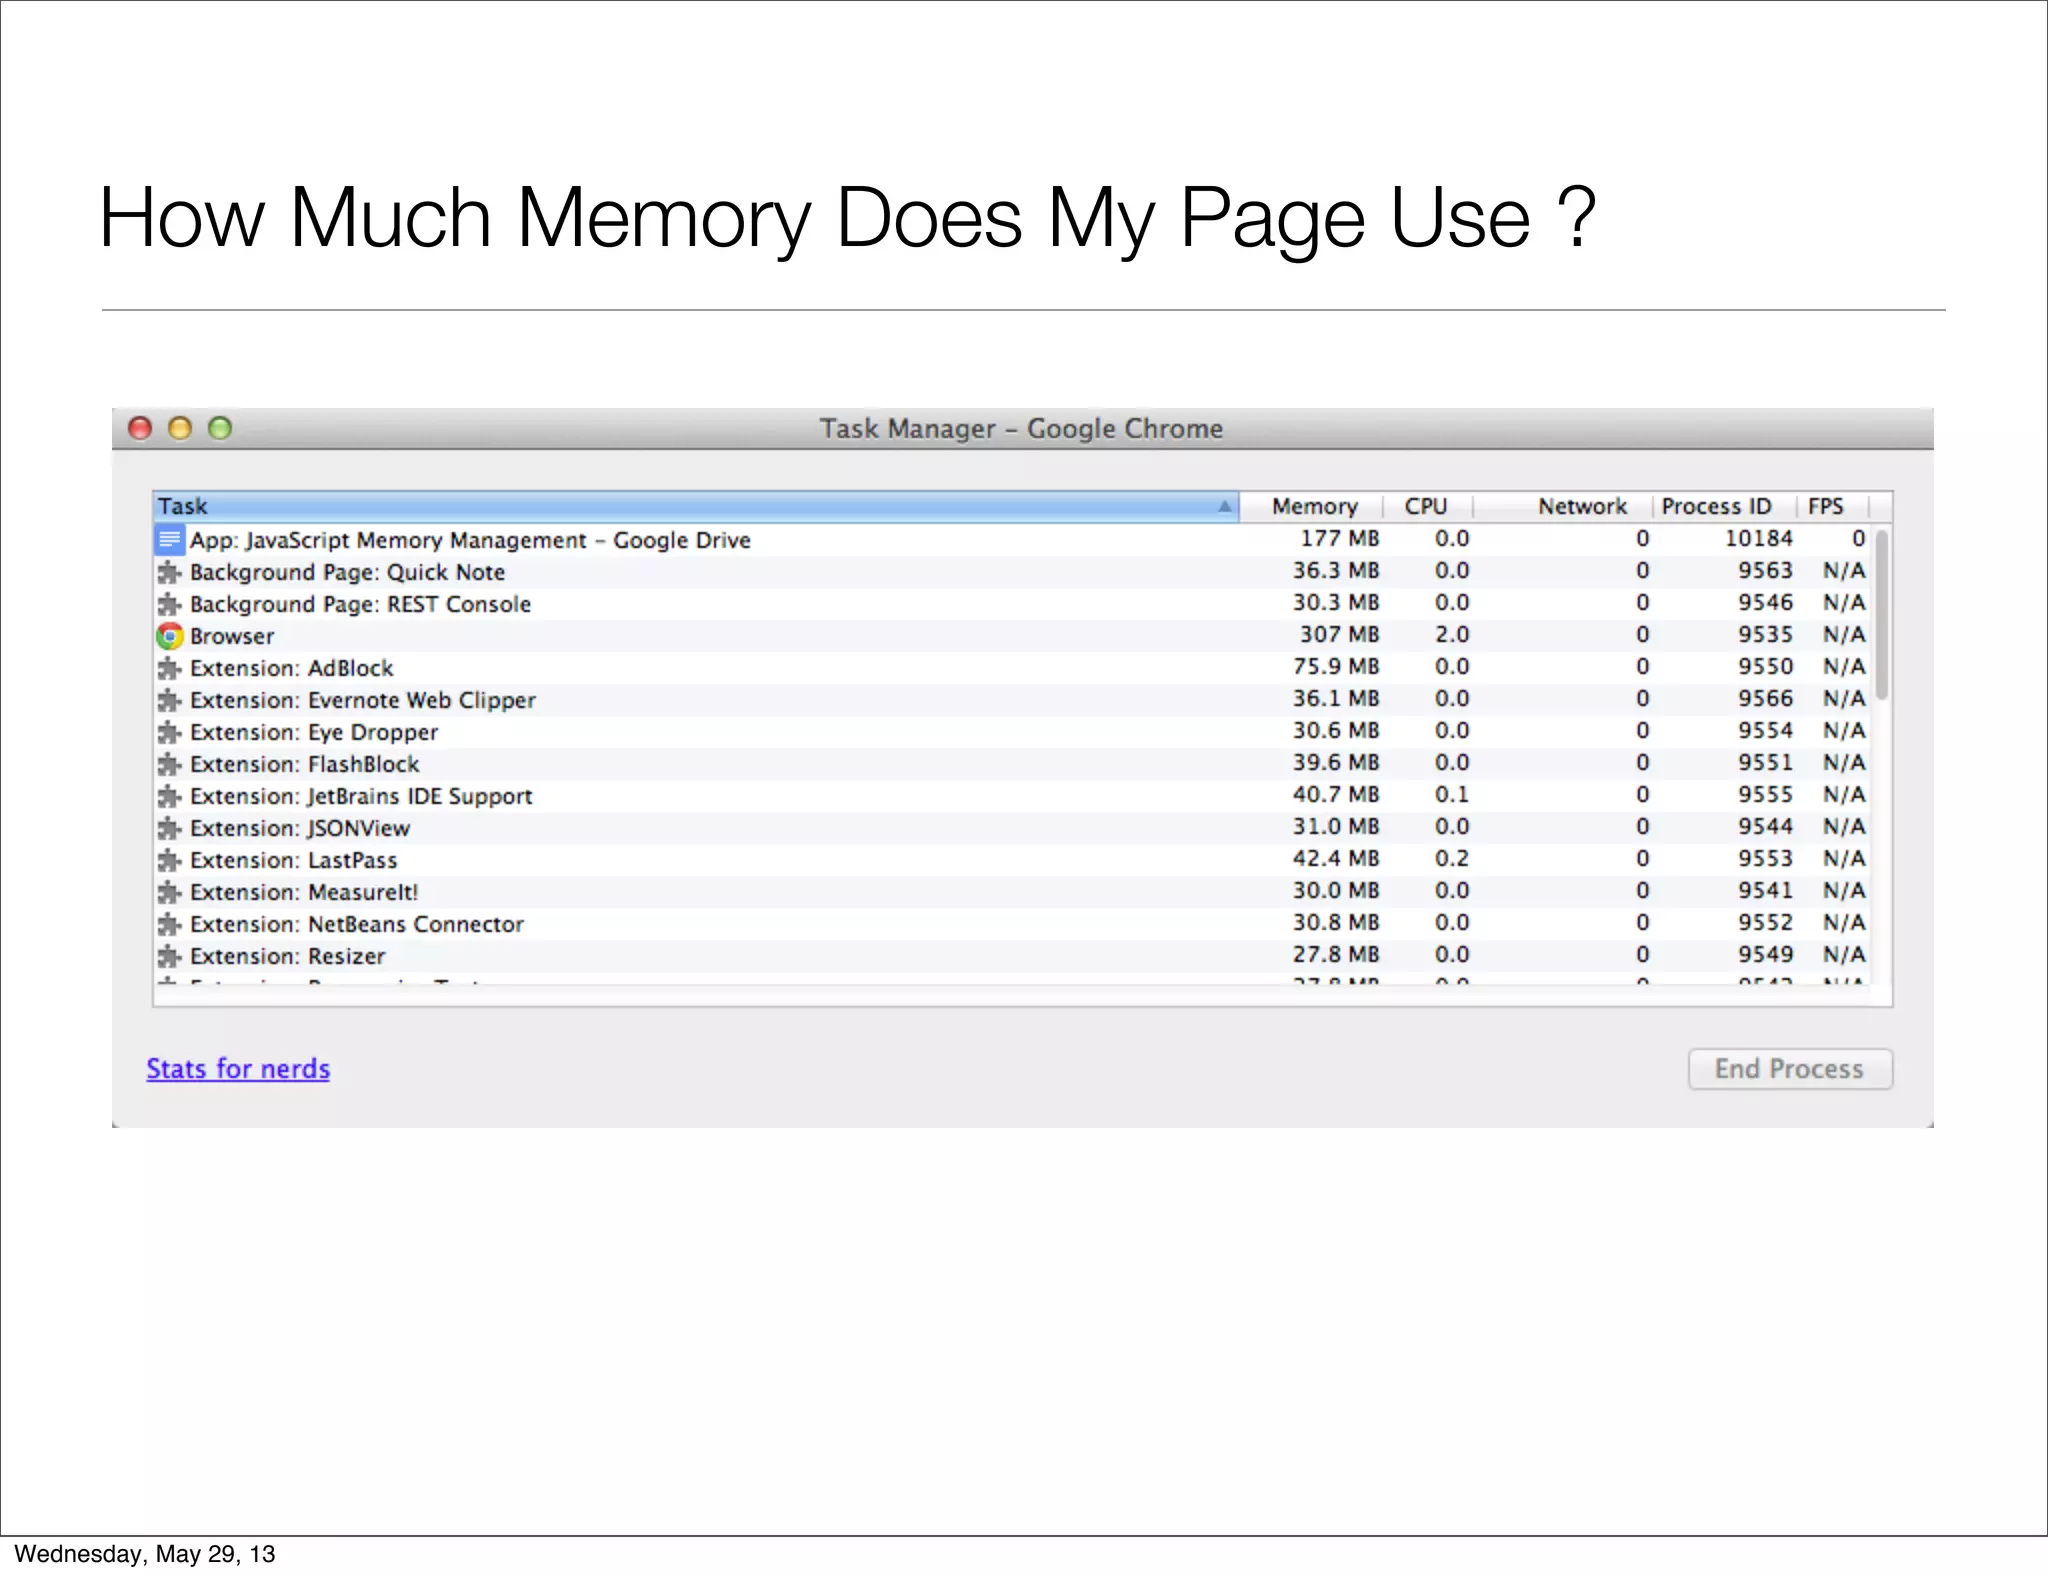The width and height of the screenshot is (2048, 1576).
Task: Sort by the FPS column header
Action: pos(1832,507)
